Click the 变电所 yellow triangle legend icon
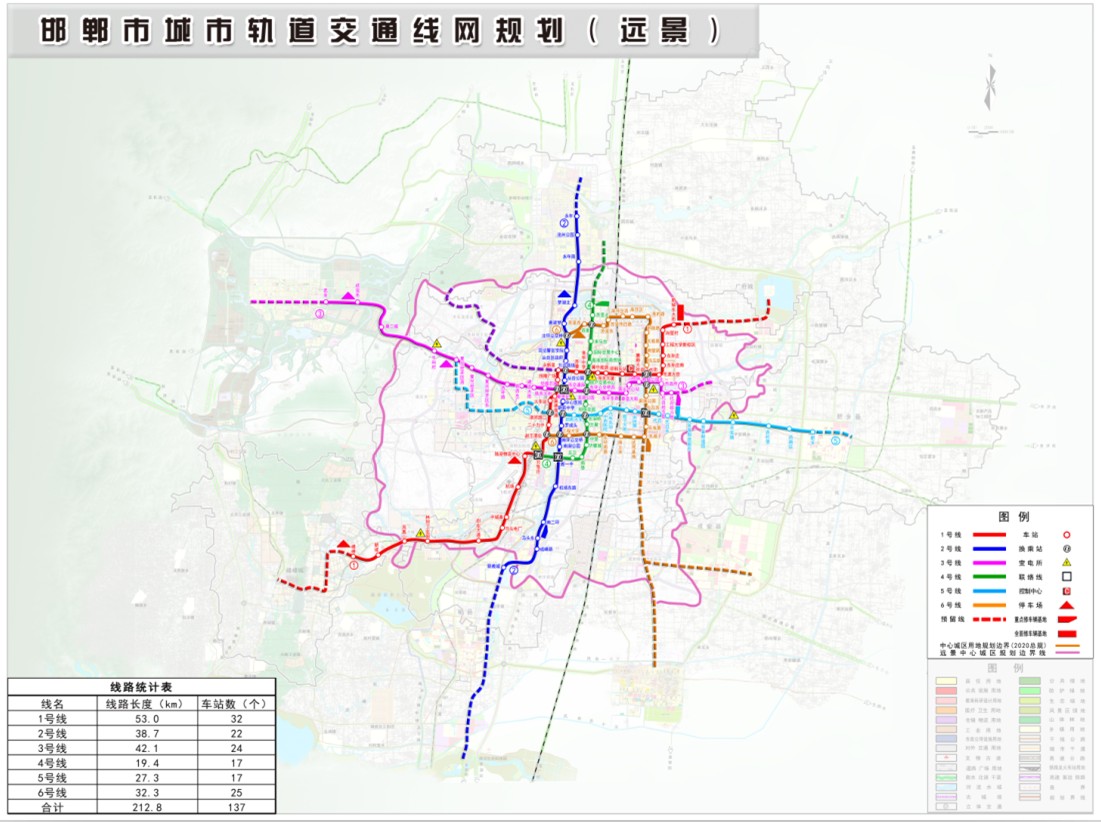 [x=1067, y=564]
